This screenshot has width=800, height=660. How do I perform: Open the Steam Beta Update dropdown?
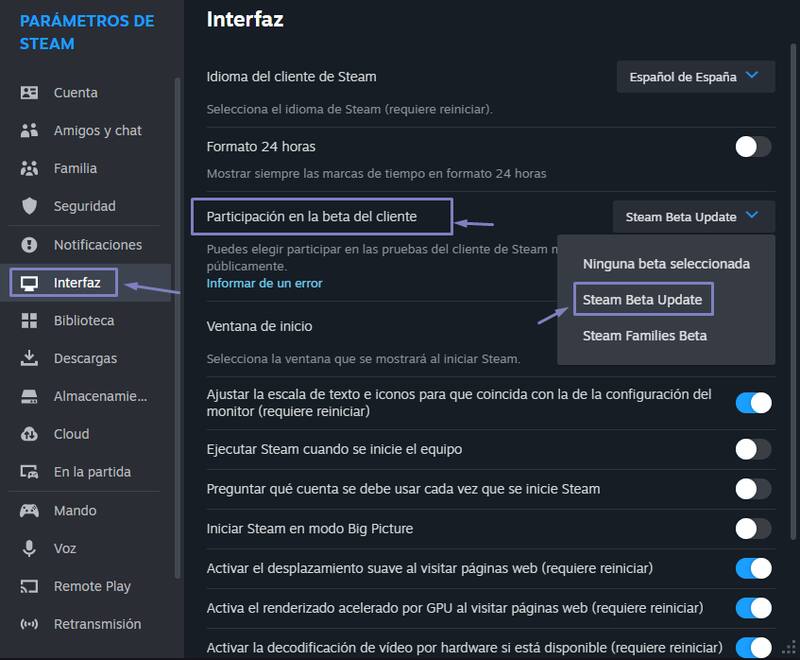693,217
